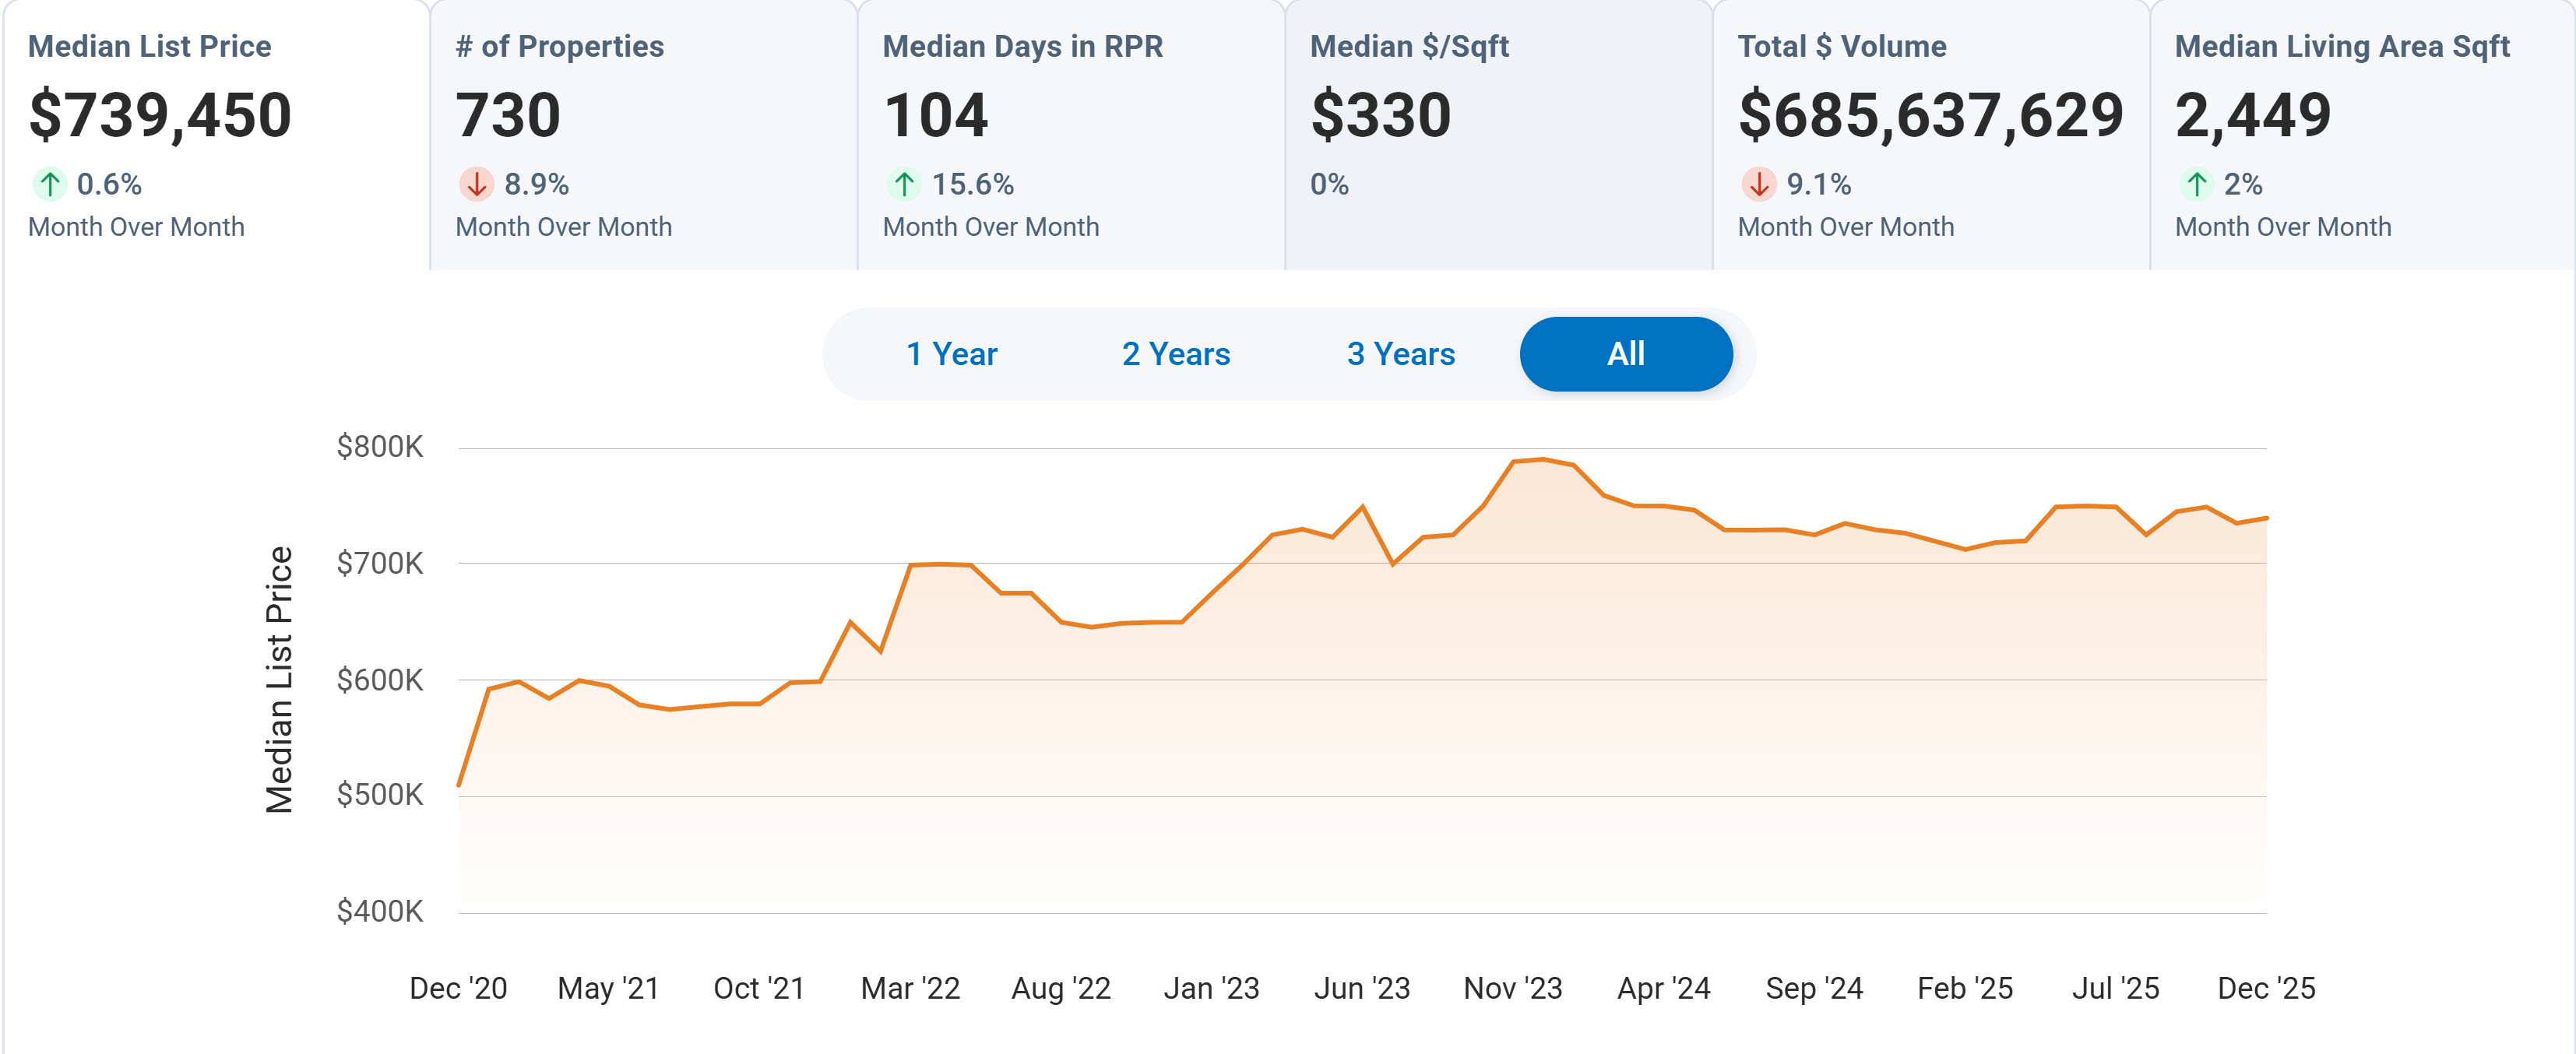Click green up arrow beside 0.6%
This screenshot has width=2576, height=1054.
[49, 184]
